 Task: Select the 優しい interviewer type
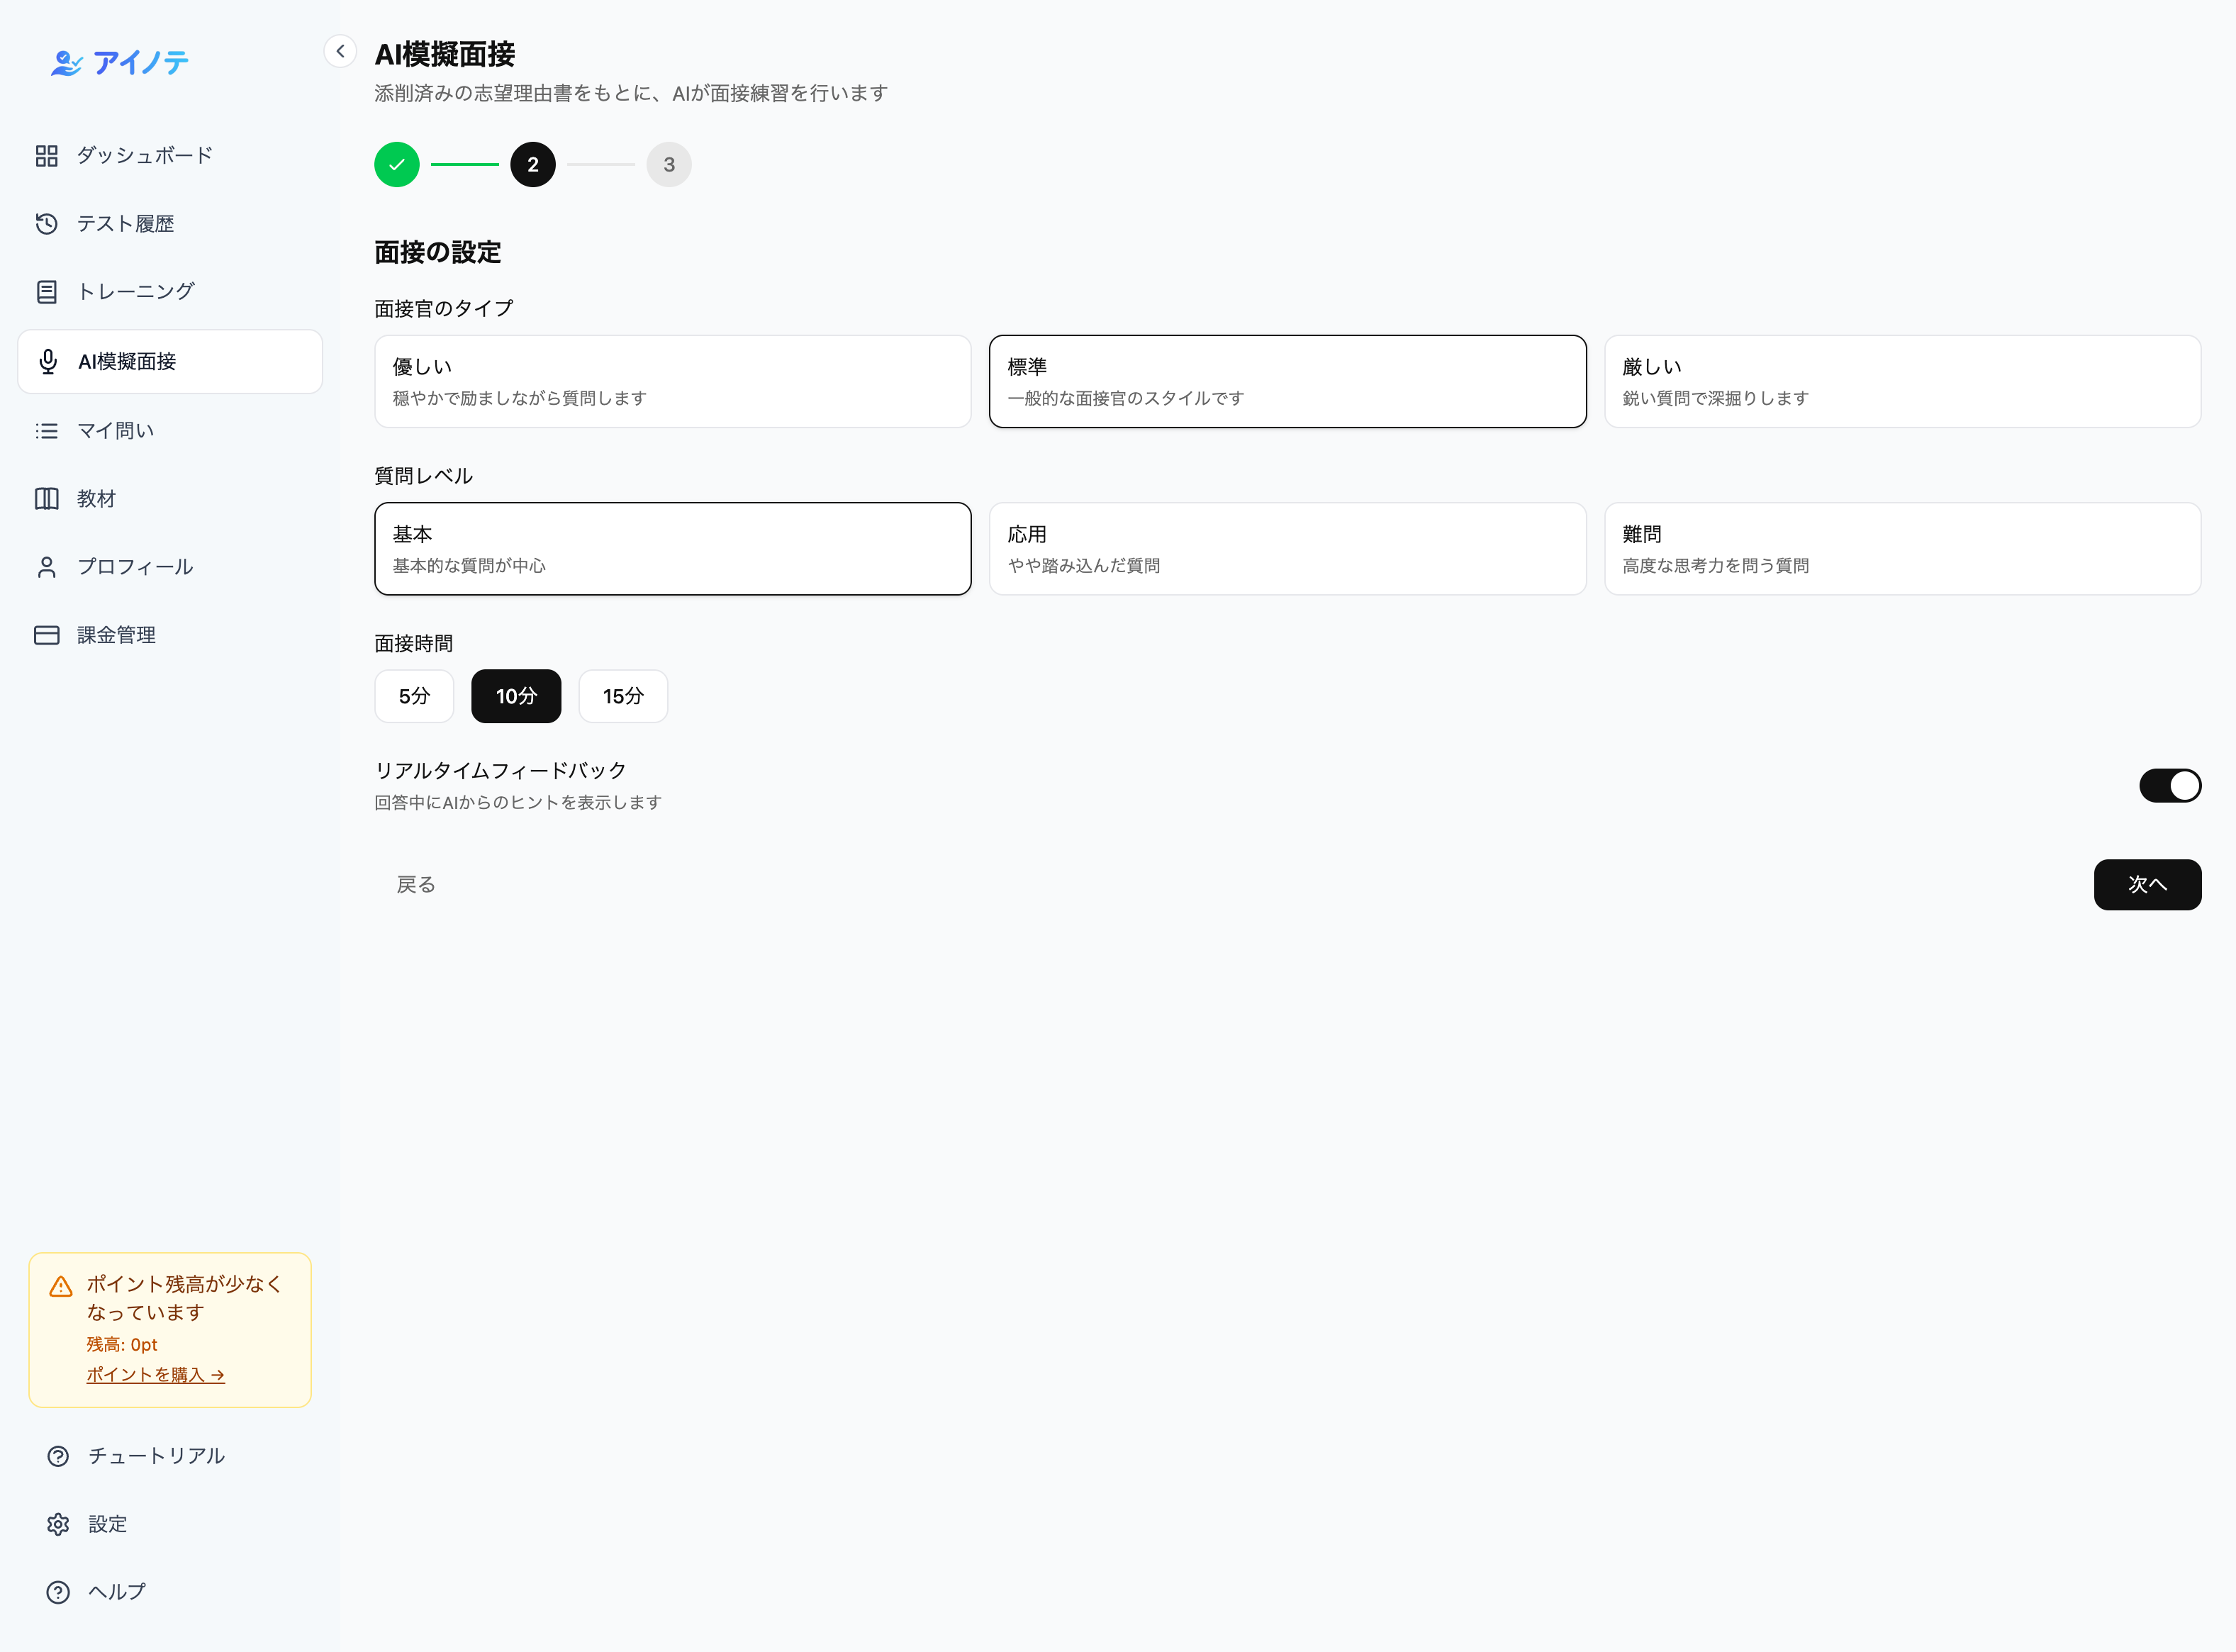pos(672,381)
